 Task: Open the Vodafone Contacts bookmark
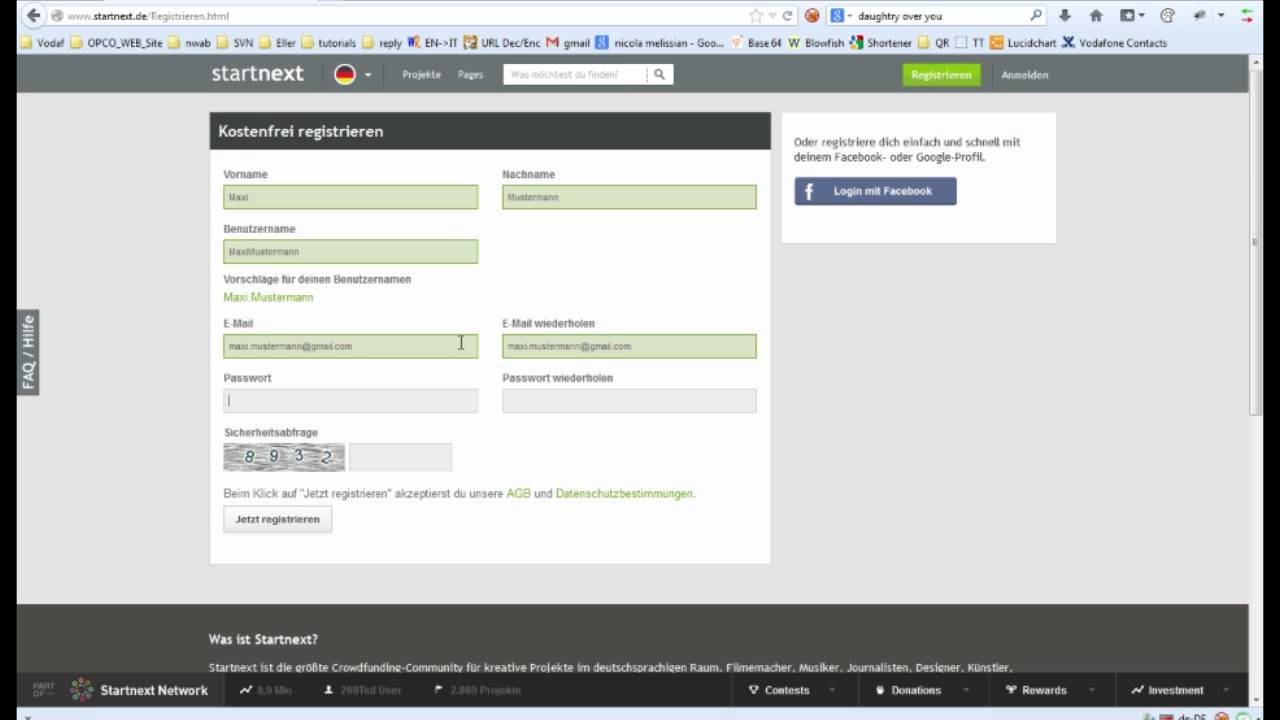[1114, 43]
